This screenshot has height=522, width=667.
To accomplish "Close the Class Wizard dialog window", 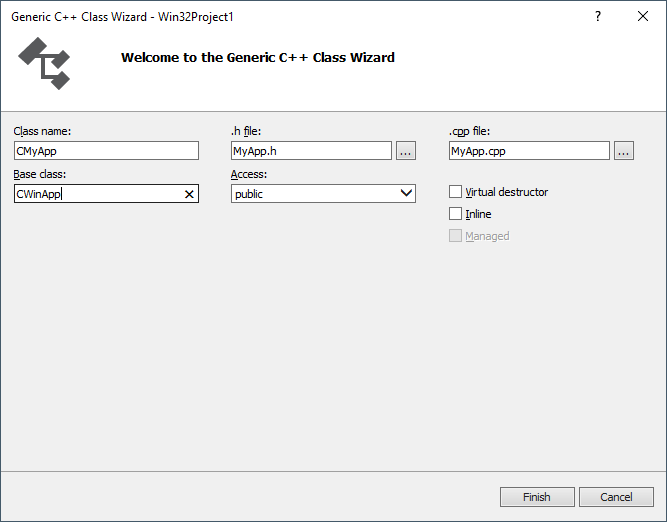I will (643, 16).
